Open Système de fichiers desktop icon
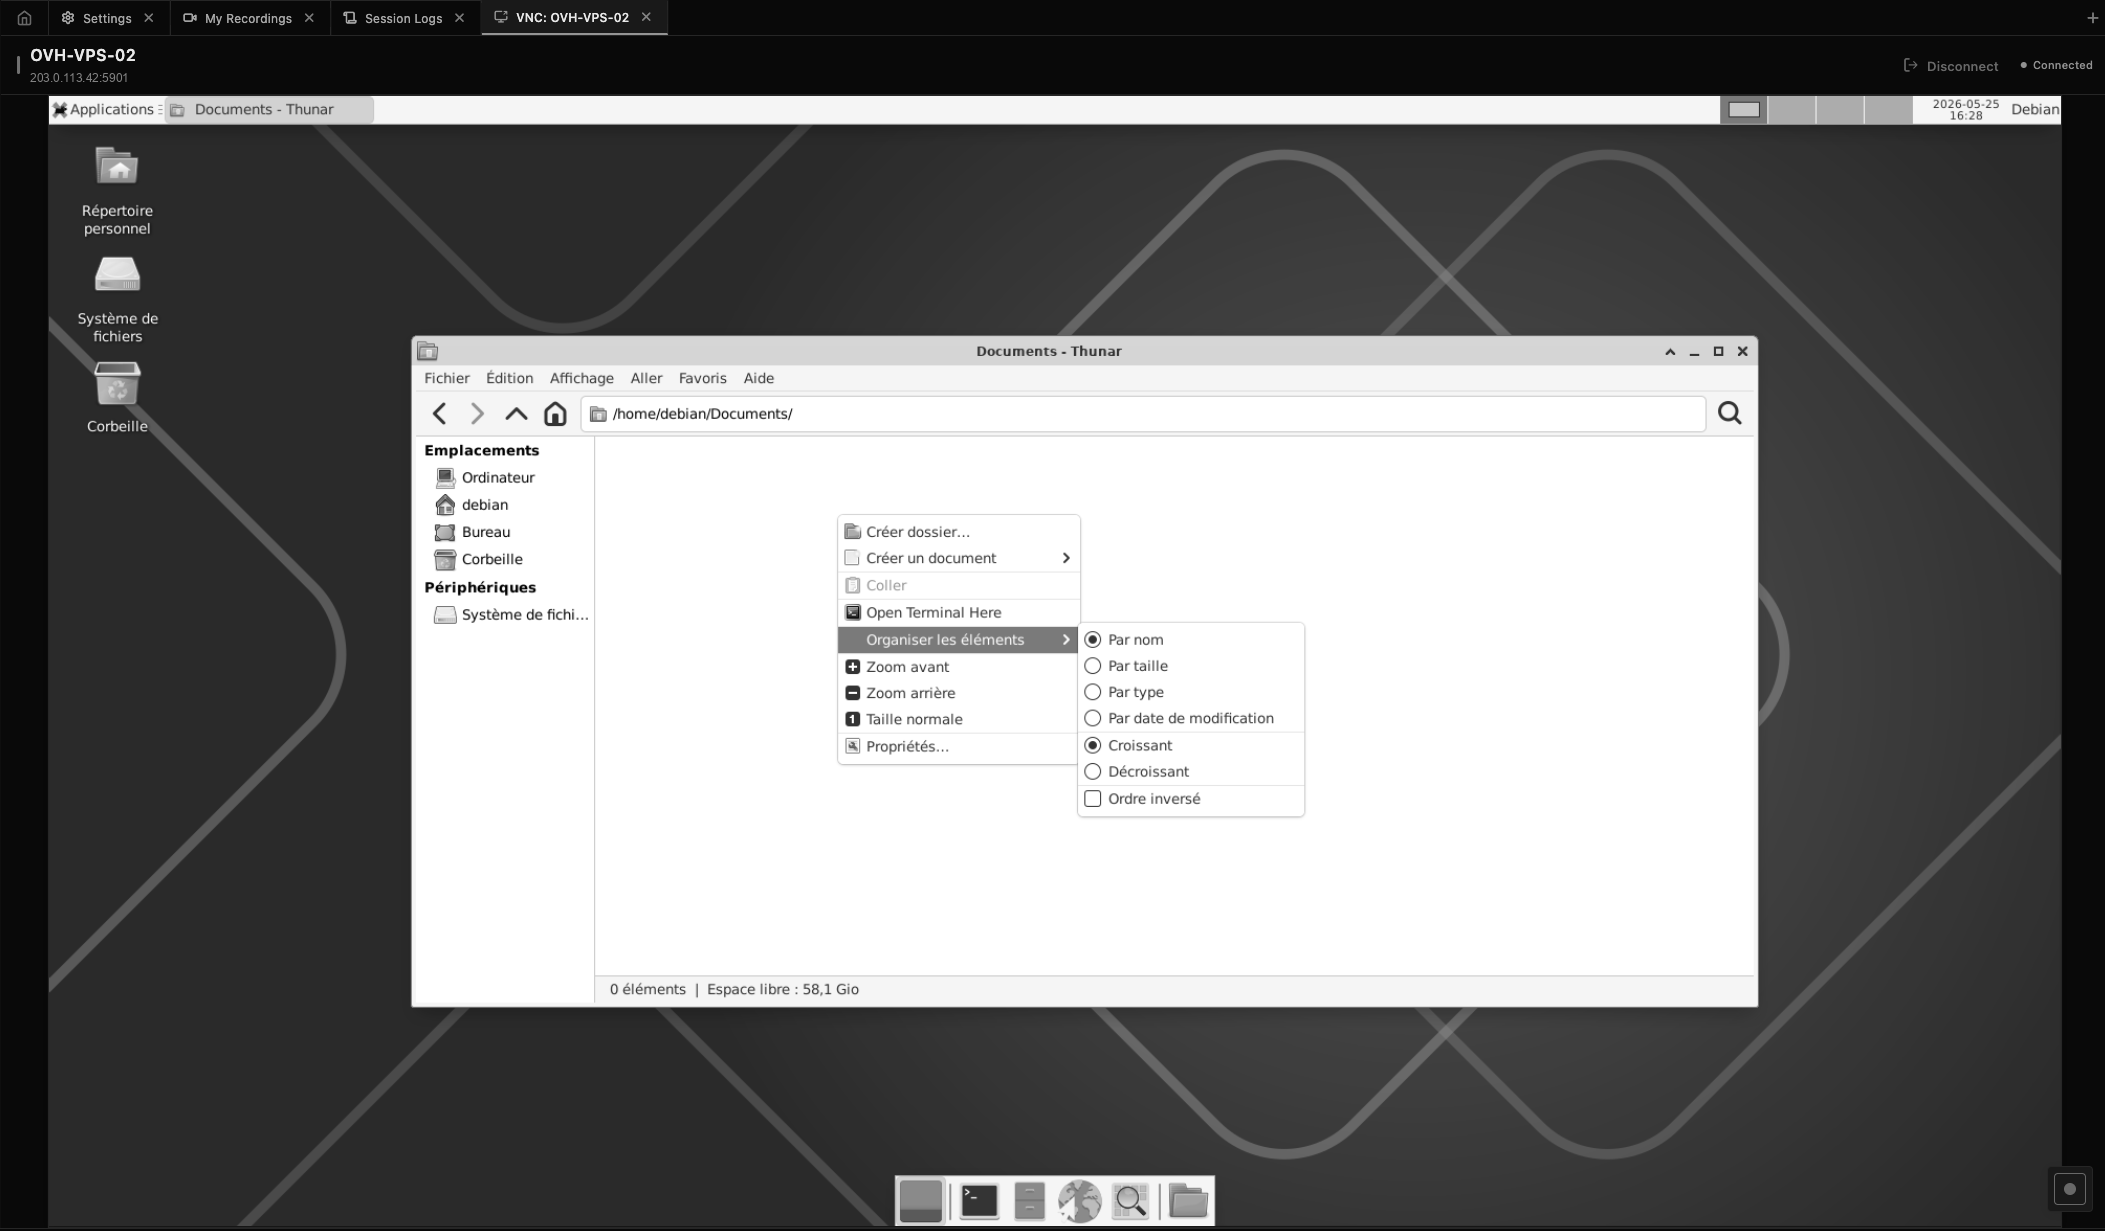 click(117, 298)
